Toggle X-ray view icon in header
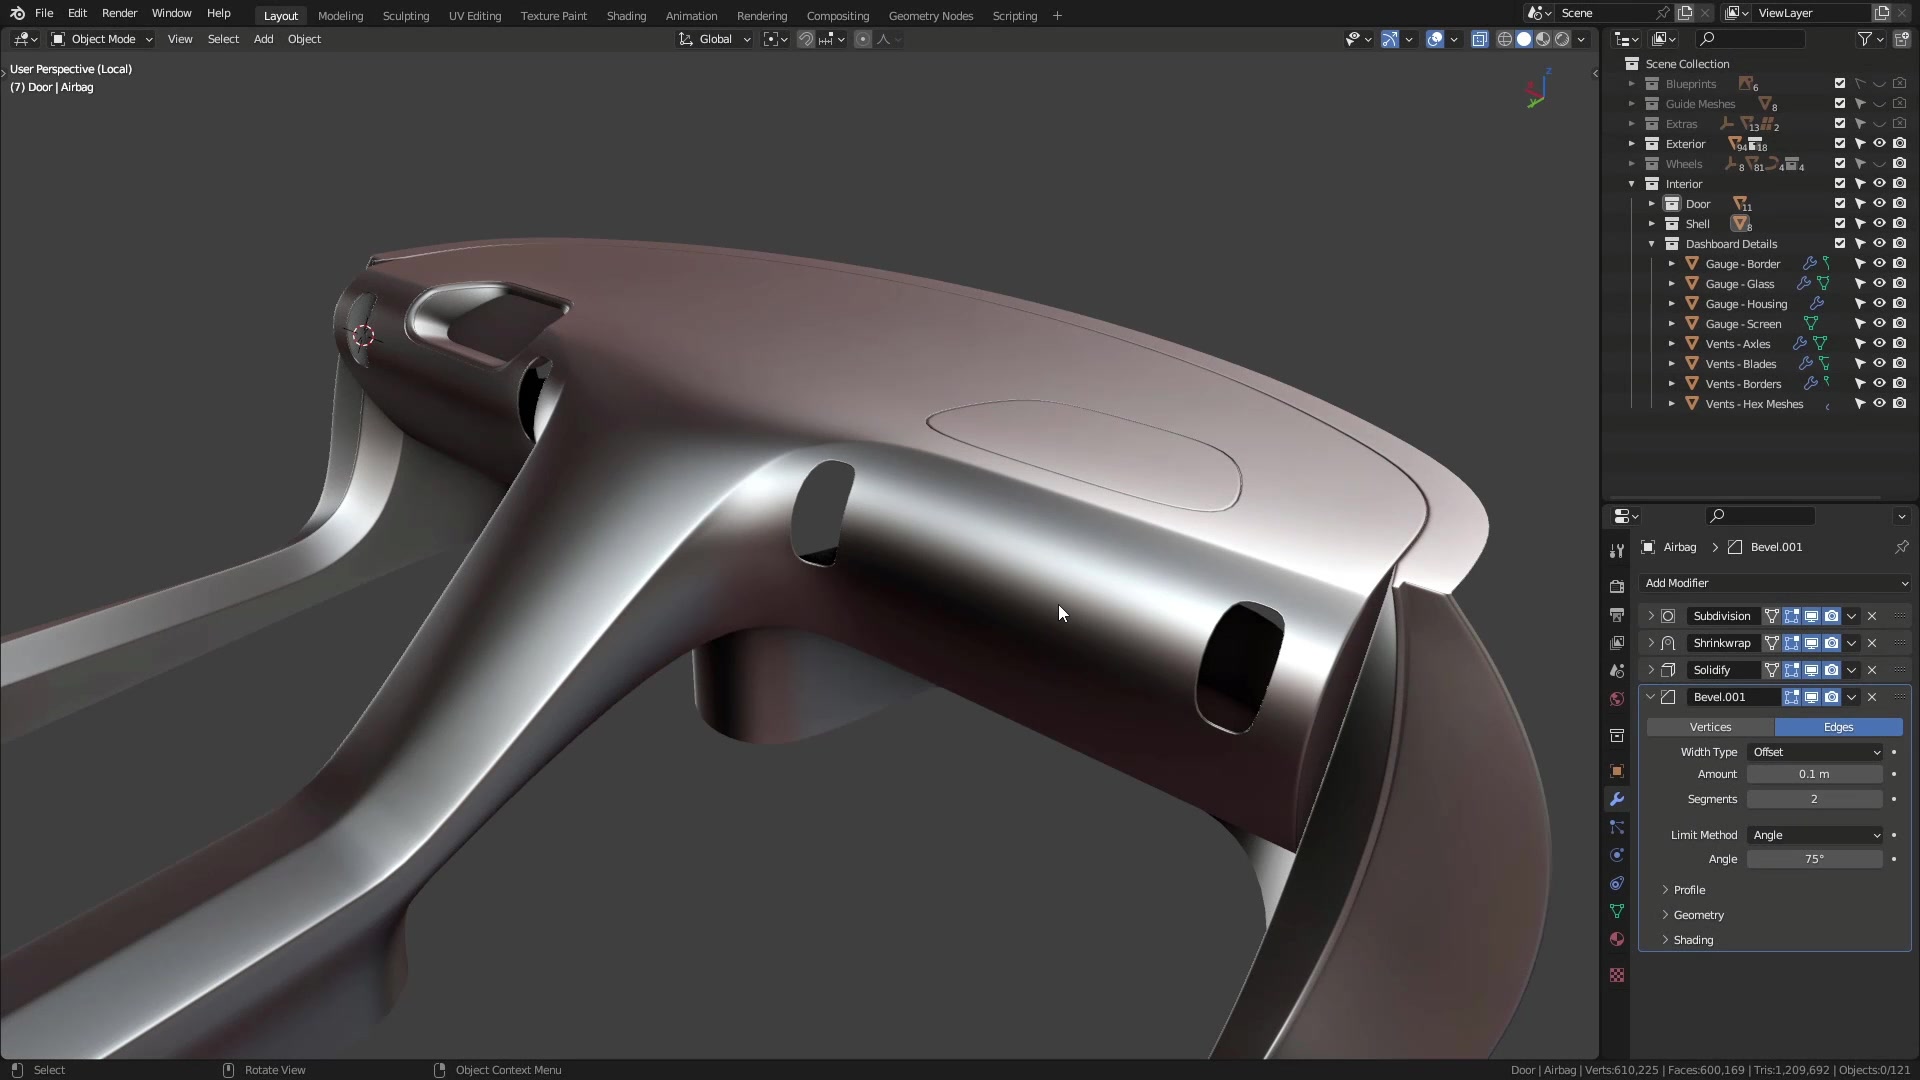 point(1479,39)
